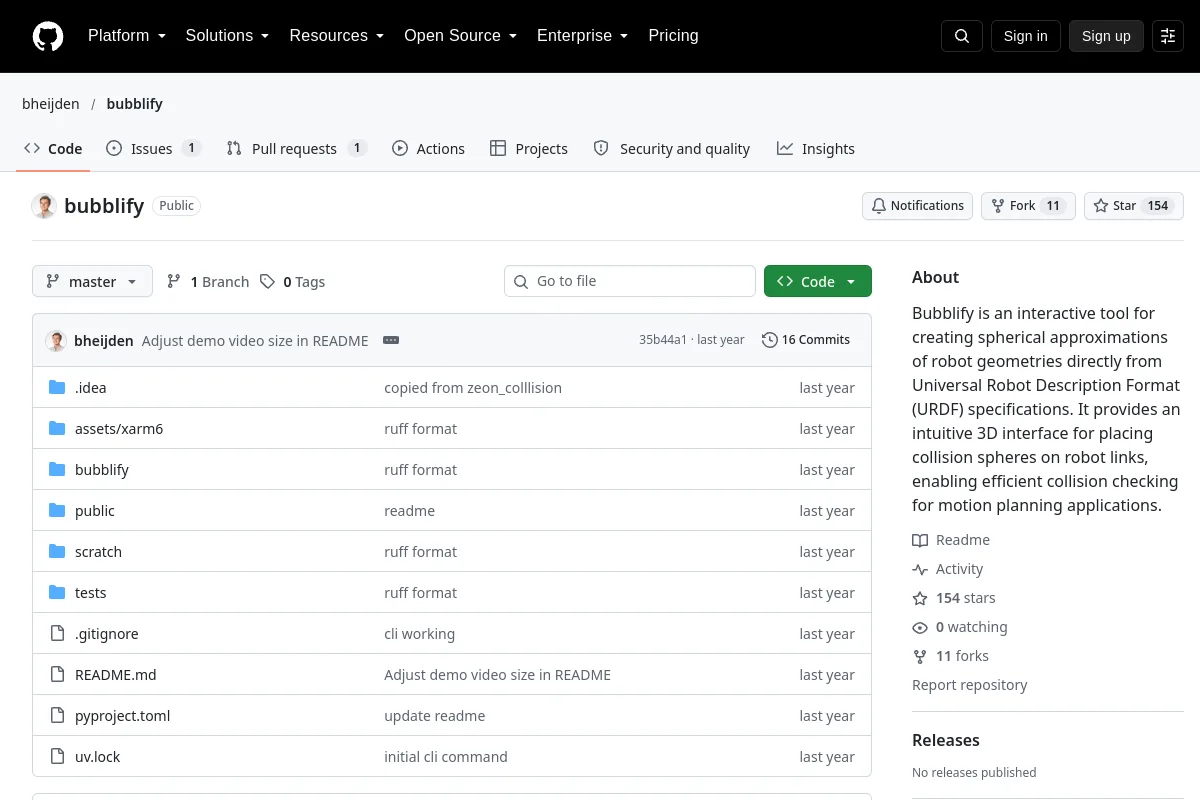Open the 'update readme' commit message
This screenshot has height=800, width=1200.
pos(434,716)
